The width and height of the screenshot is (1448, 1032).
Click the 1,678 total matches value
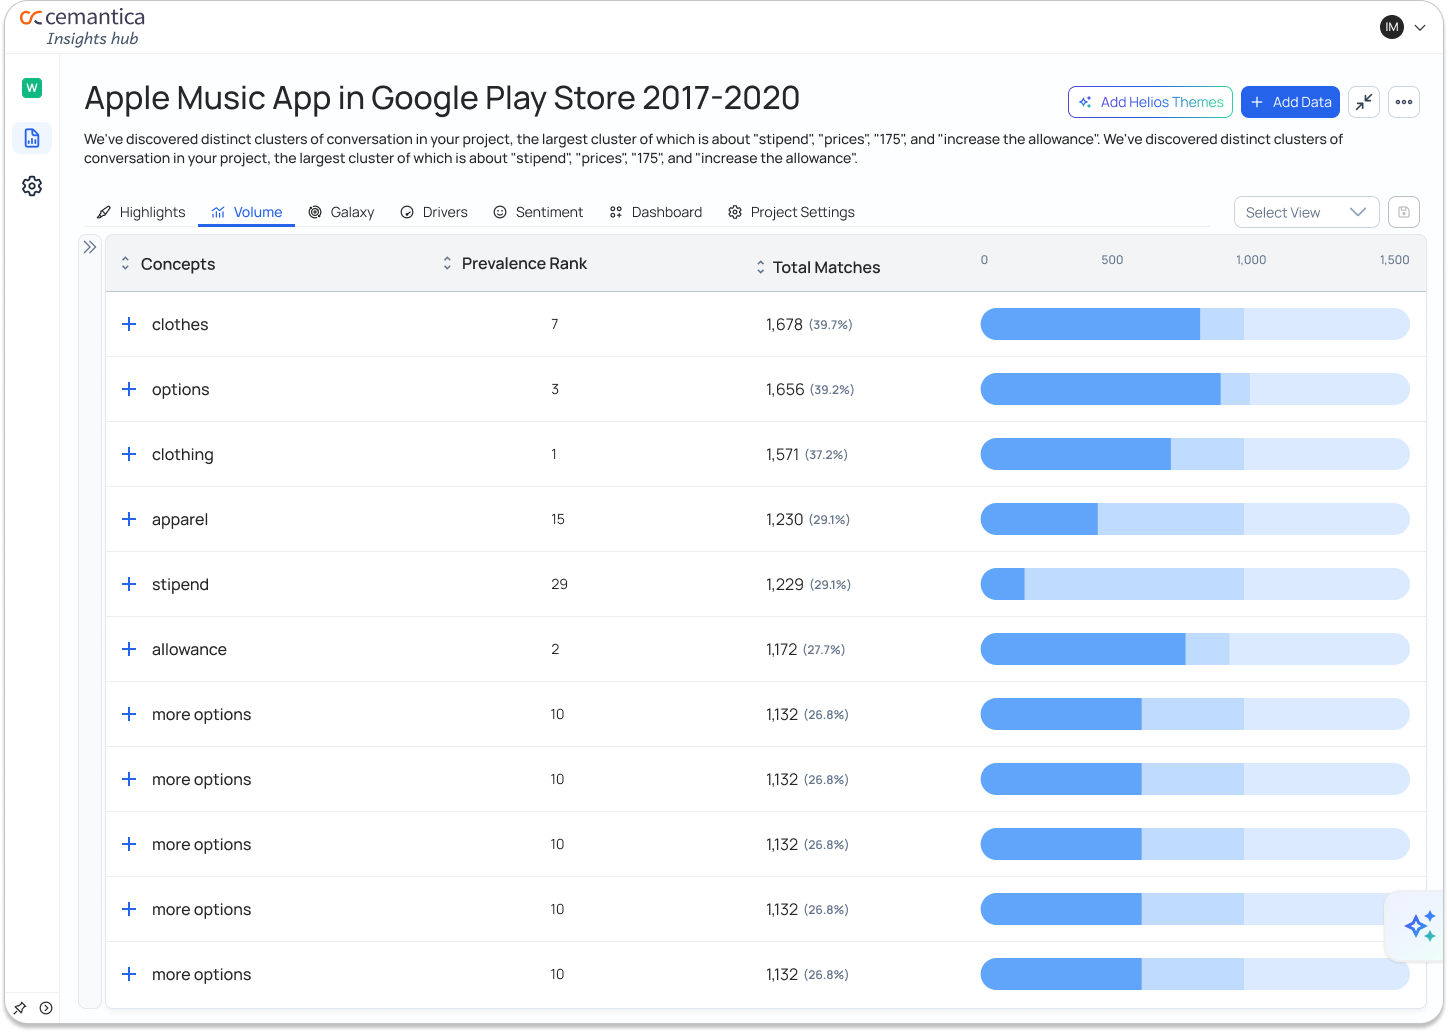(784, 324)
